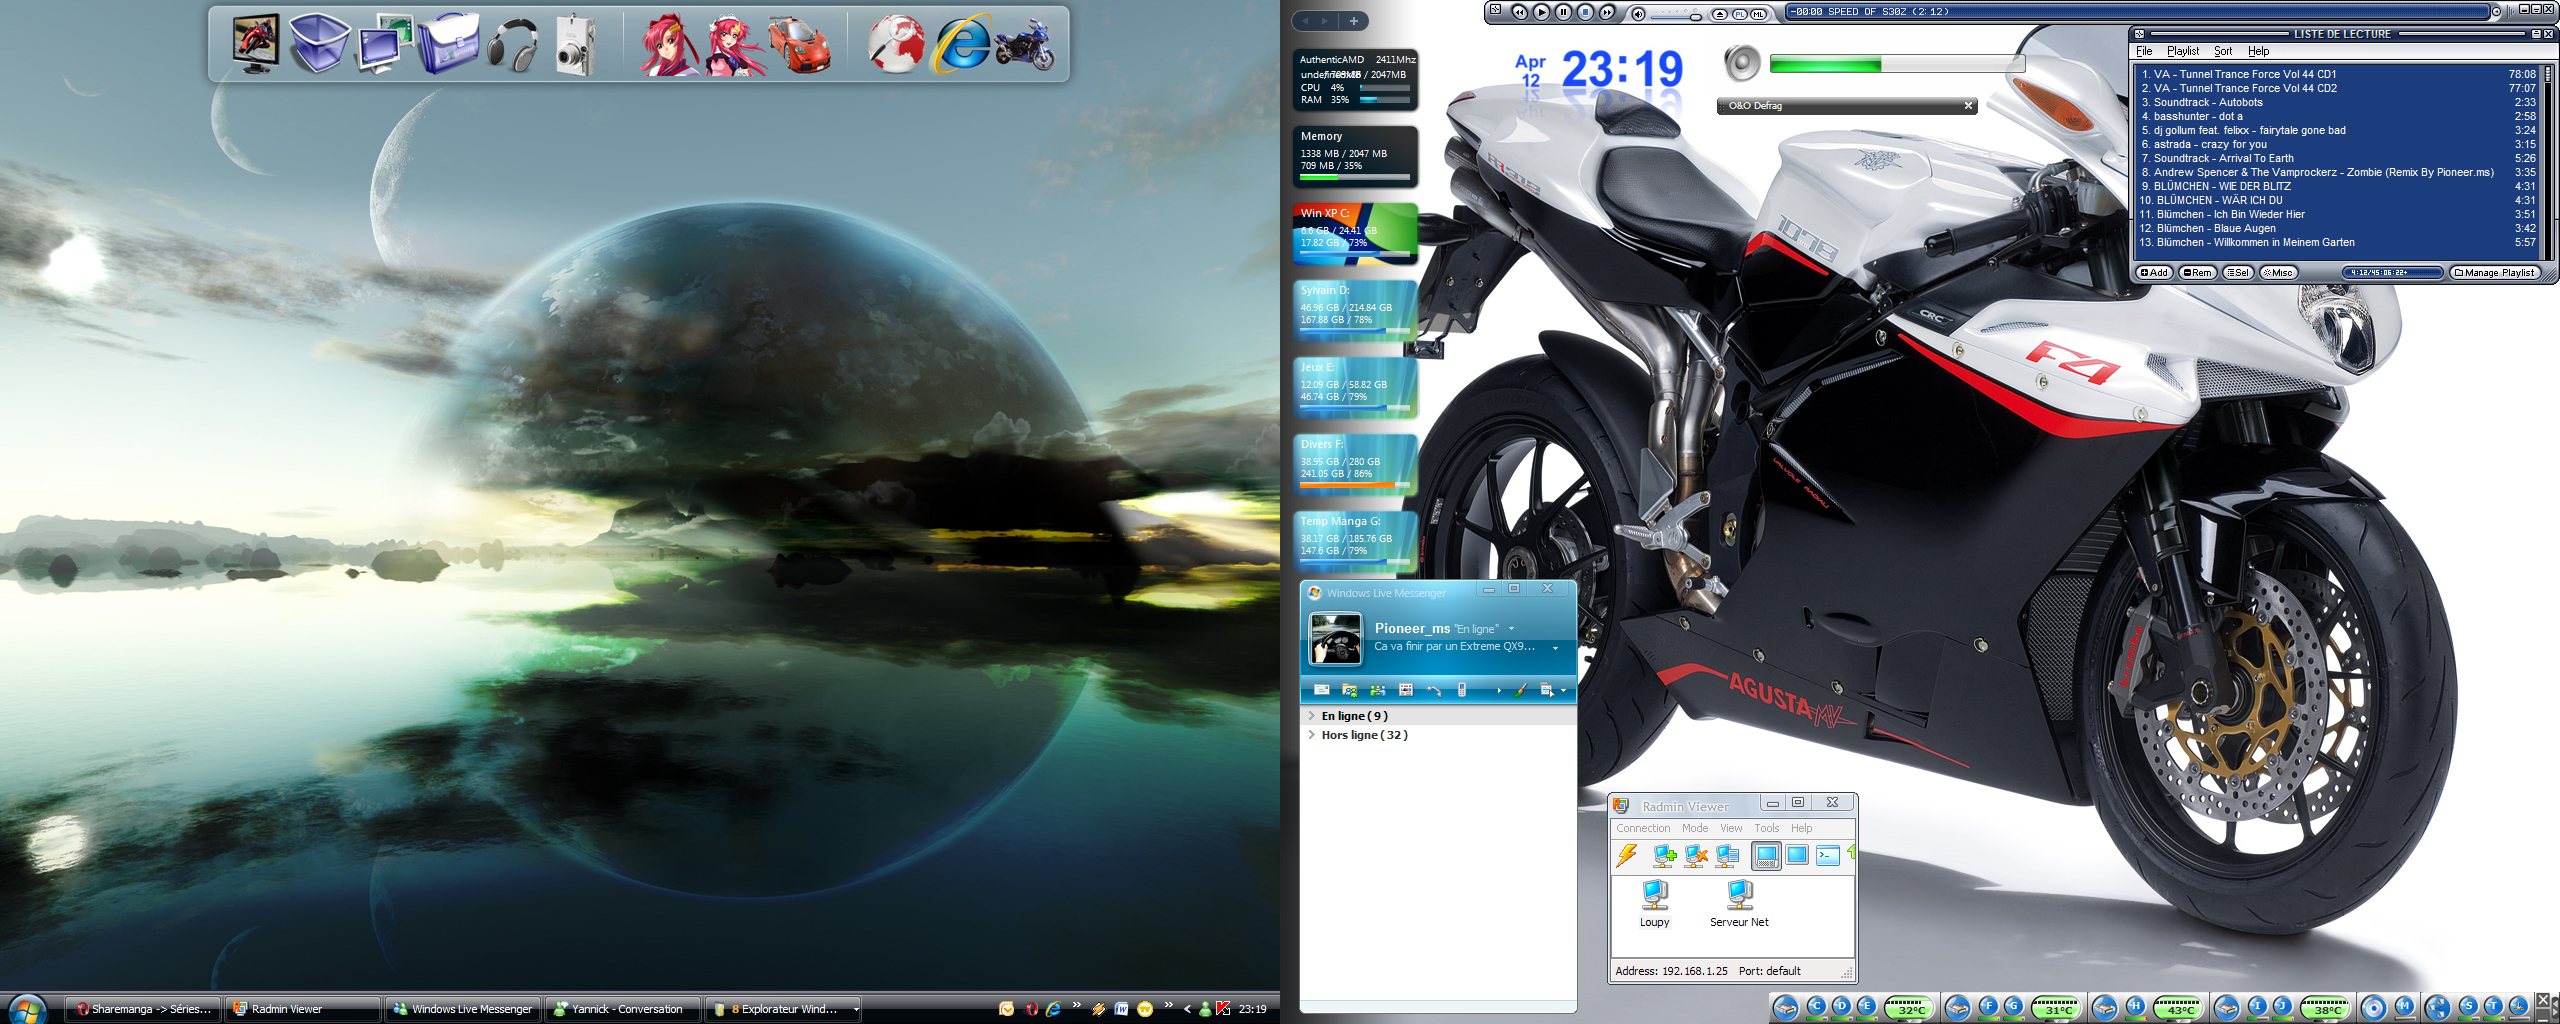Click Winamp play button

[1541, 12]
